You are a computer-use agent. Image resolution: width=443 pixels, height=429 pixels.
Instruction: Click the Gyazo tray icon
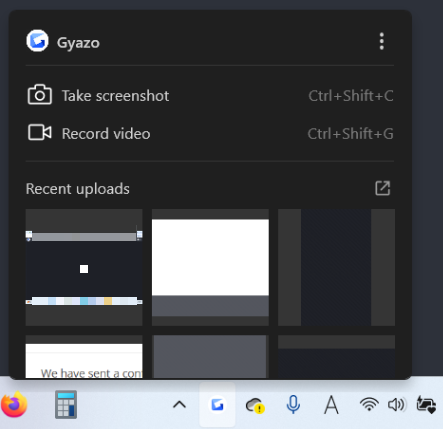217,405
